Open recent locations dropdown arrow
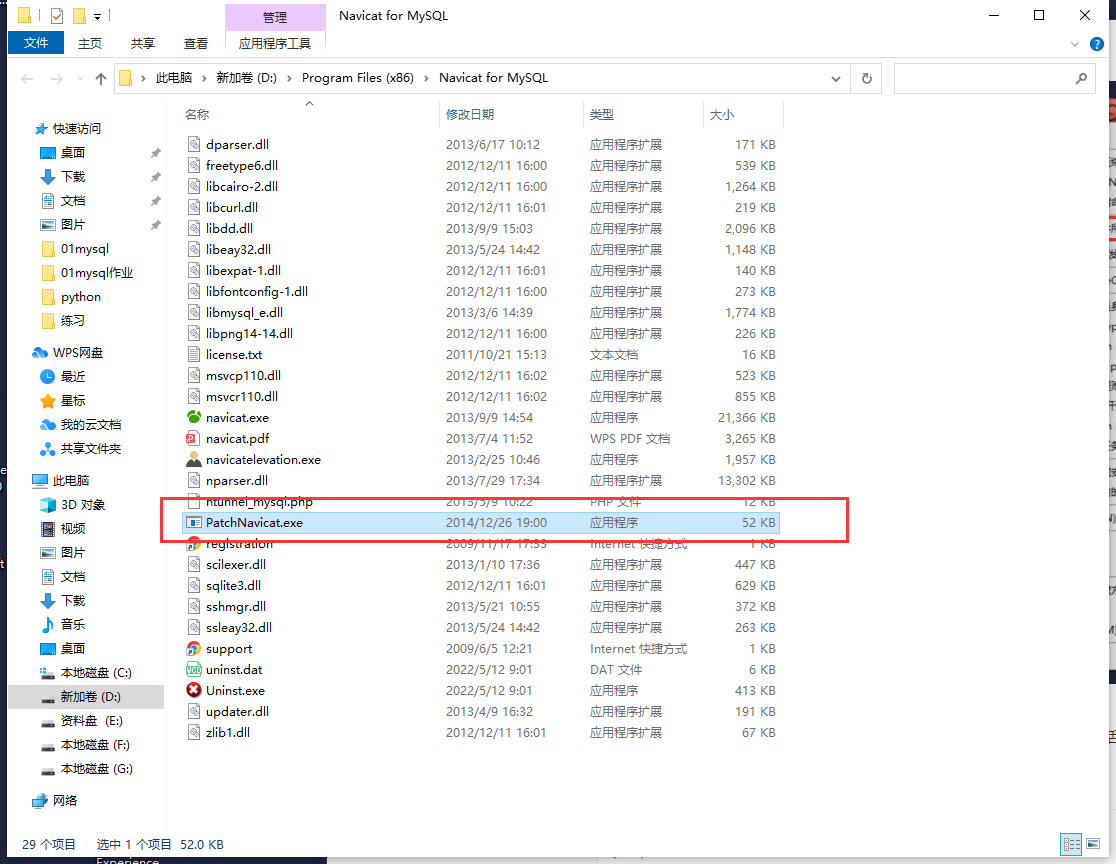Screen dimensions: 1116x864 [x=80, y=78]
